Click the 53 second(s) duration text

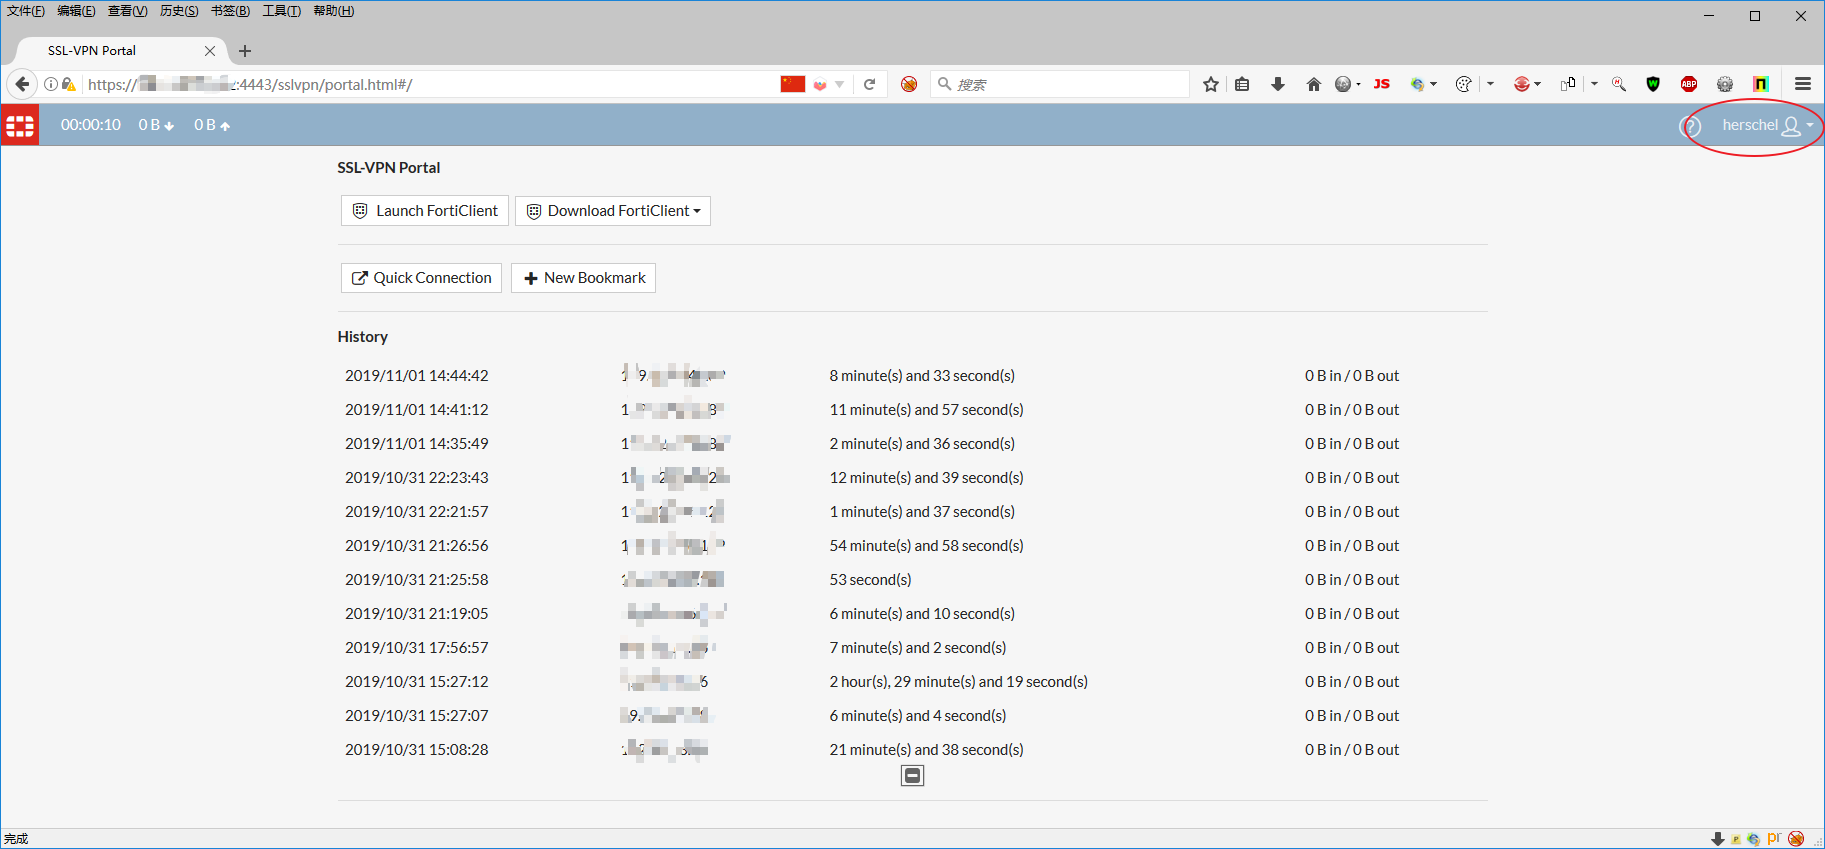pyautogui.click(x=871, y=580)
